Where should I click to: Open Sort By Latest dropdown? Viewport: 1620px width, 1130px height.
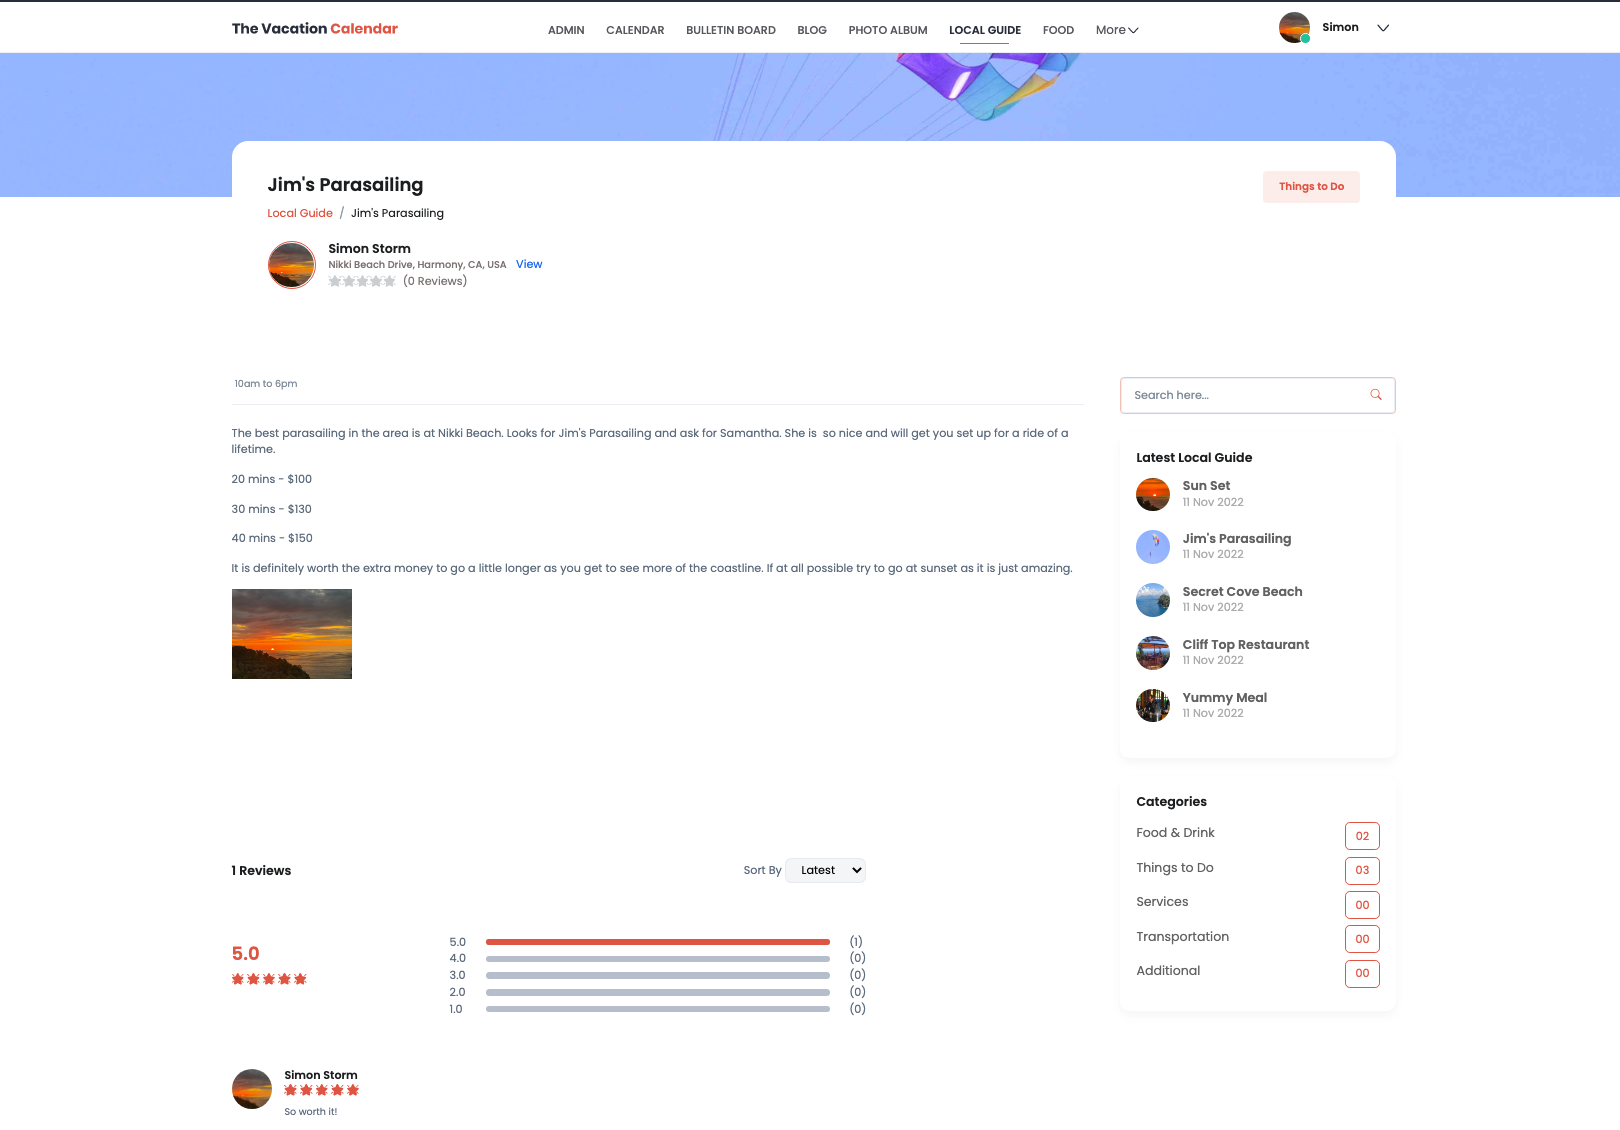tap(826, 871)
